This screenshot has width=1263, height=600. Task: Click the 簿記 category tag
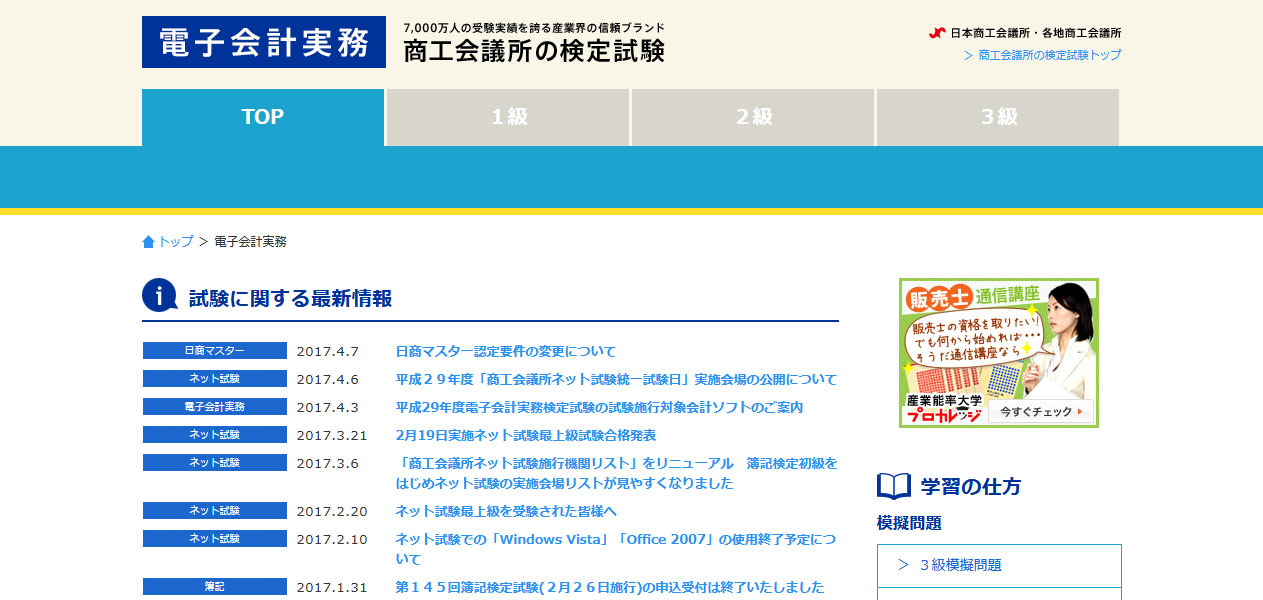point(215,587)
